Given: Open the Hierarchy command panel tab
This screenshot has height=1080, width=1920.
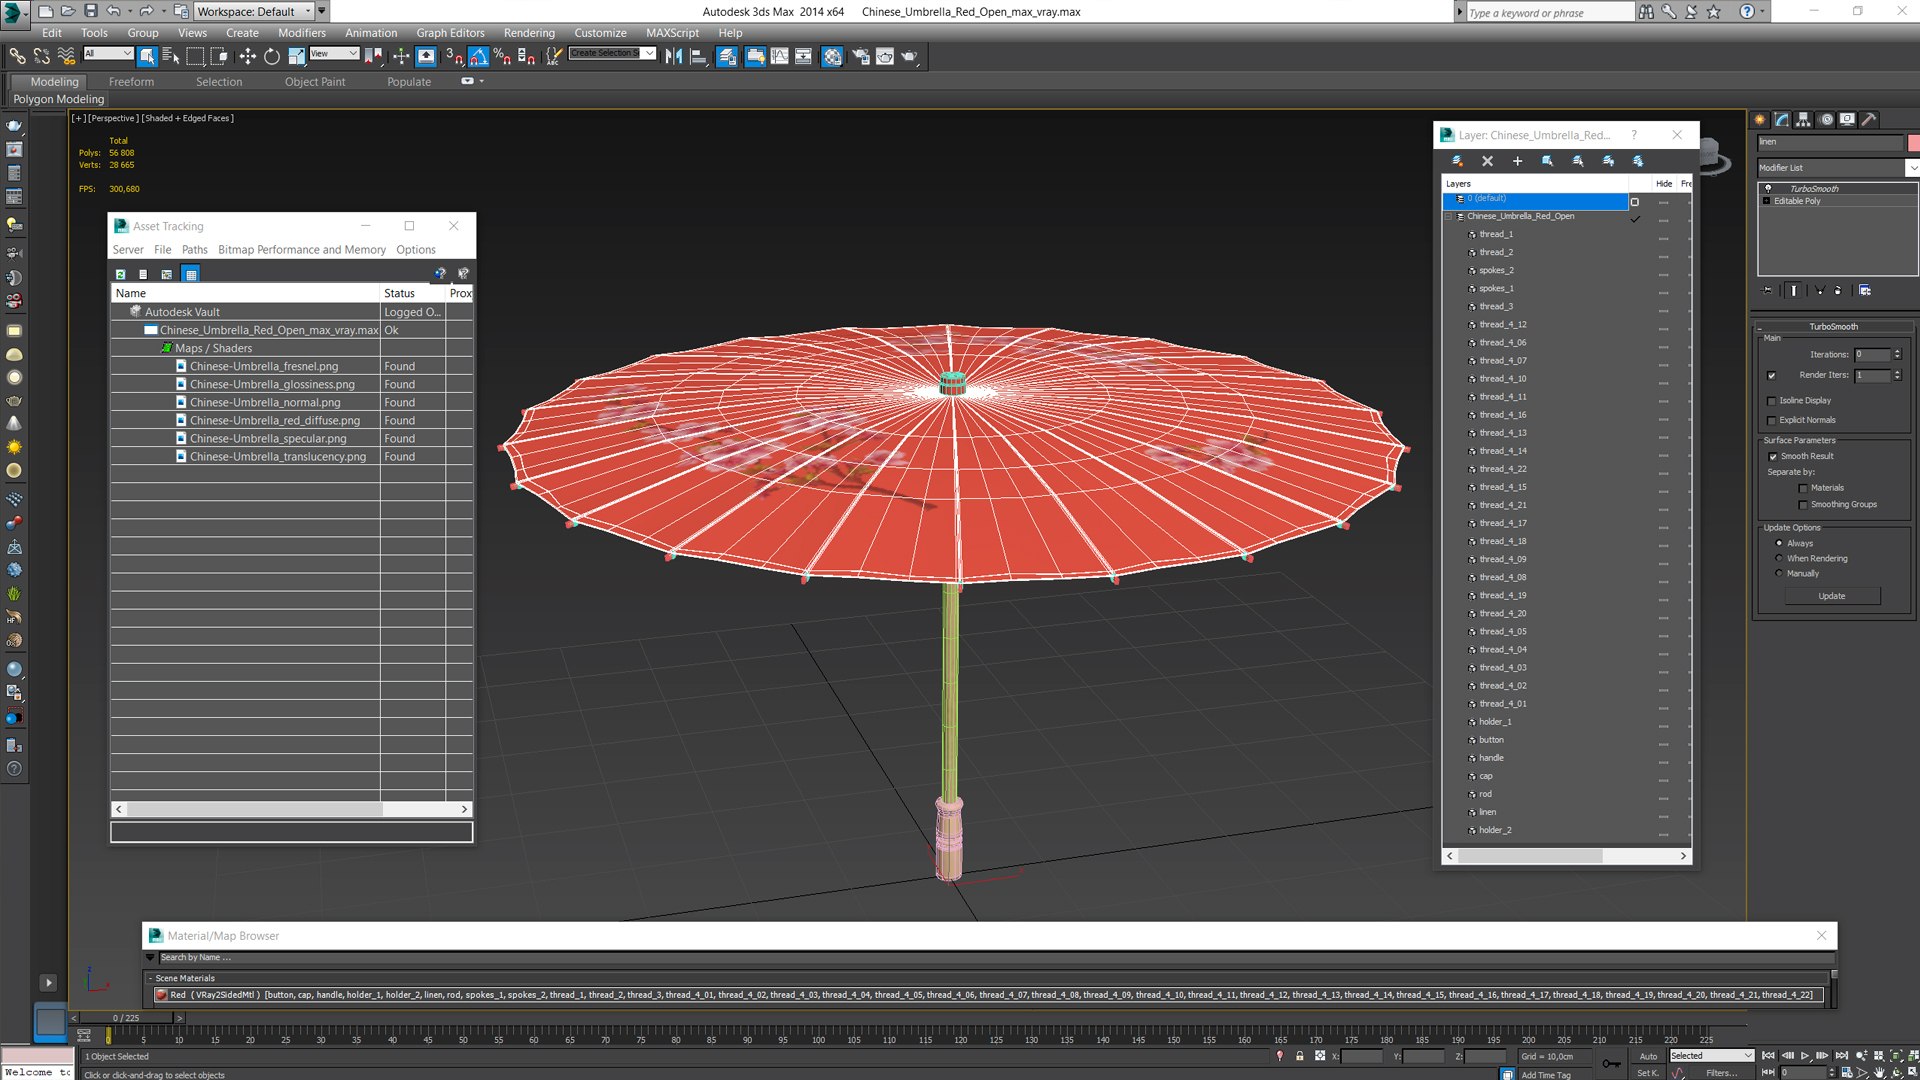Looking at the screenshot, I should (x=1803, y=119).
